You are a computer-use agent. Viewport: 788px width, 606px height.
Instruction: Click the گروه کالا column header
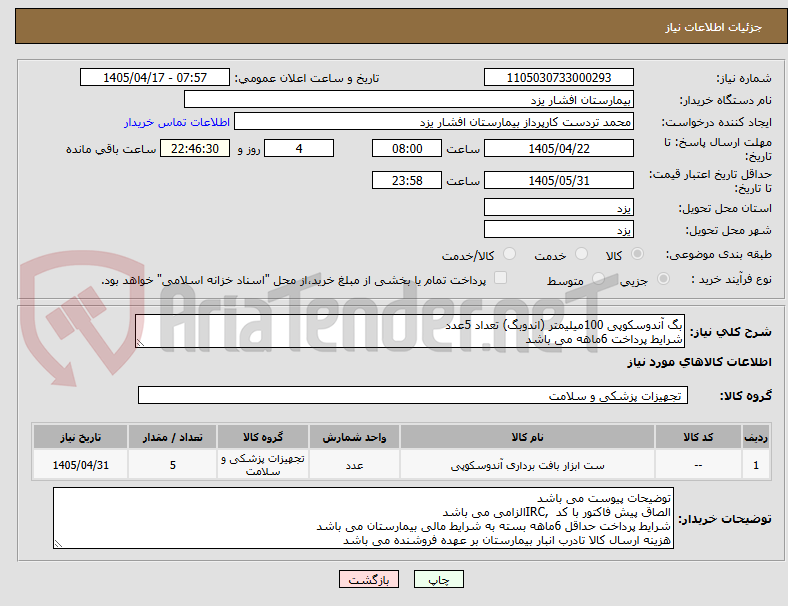(x=263, y=437)
